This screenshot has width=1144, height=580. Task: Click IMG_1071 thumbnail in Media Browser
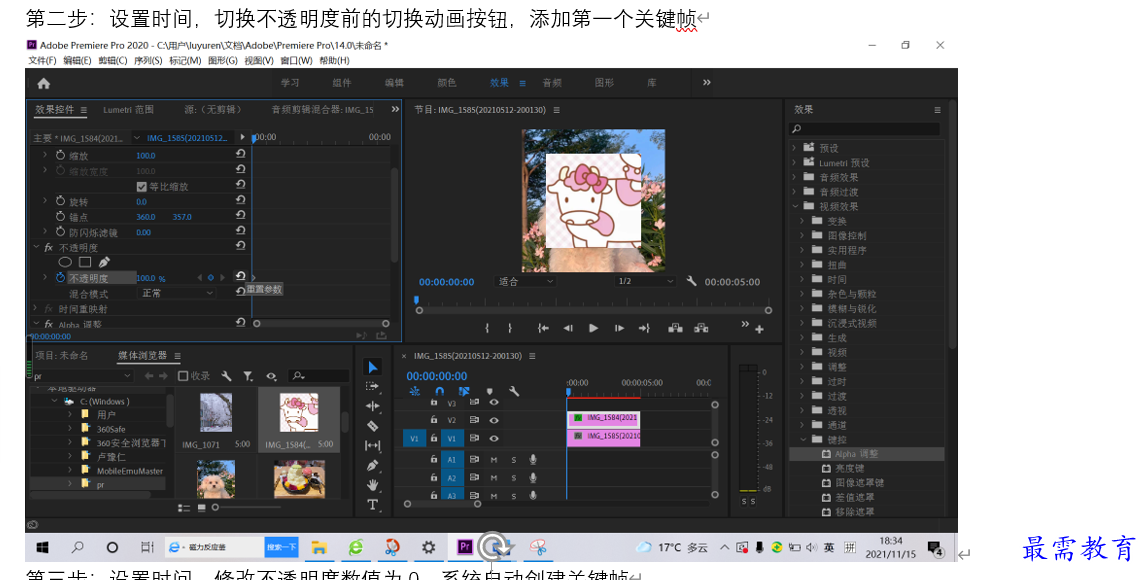pos(216,413)
